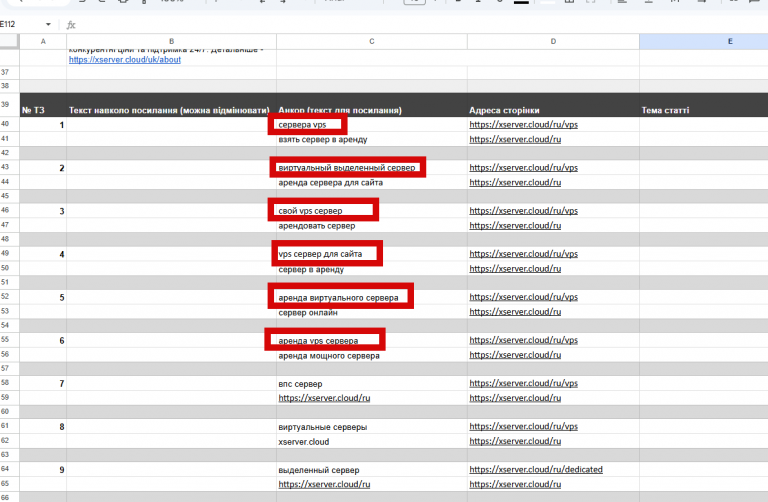Select column C header
768x502 pixels.
pos(372,42)
